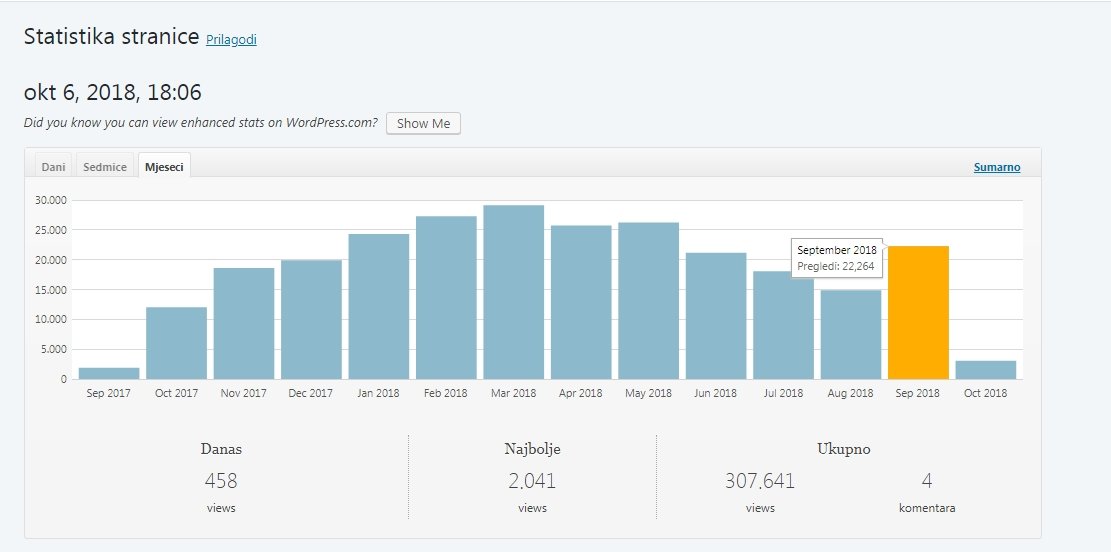Screen dimensions: 1111x552
Task: Click the May 2018 chart bar
Action: point(648,301)
